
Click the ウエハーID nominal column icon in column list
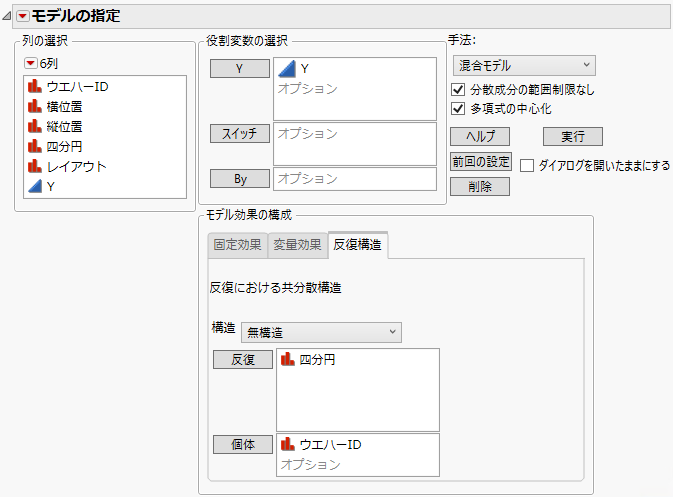pos(35,86)
